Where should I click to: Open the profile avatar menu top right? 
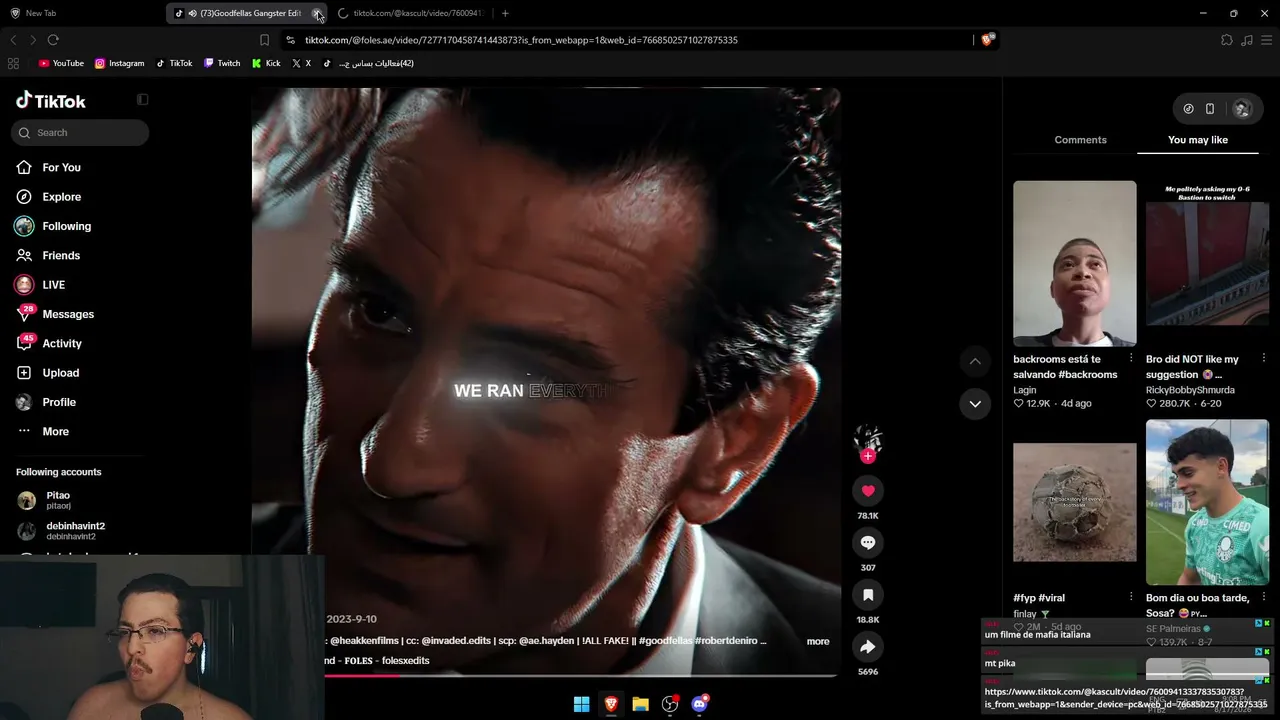[x=1242, y=109]
